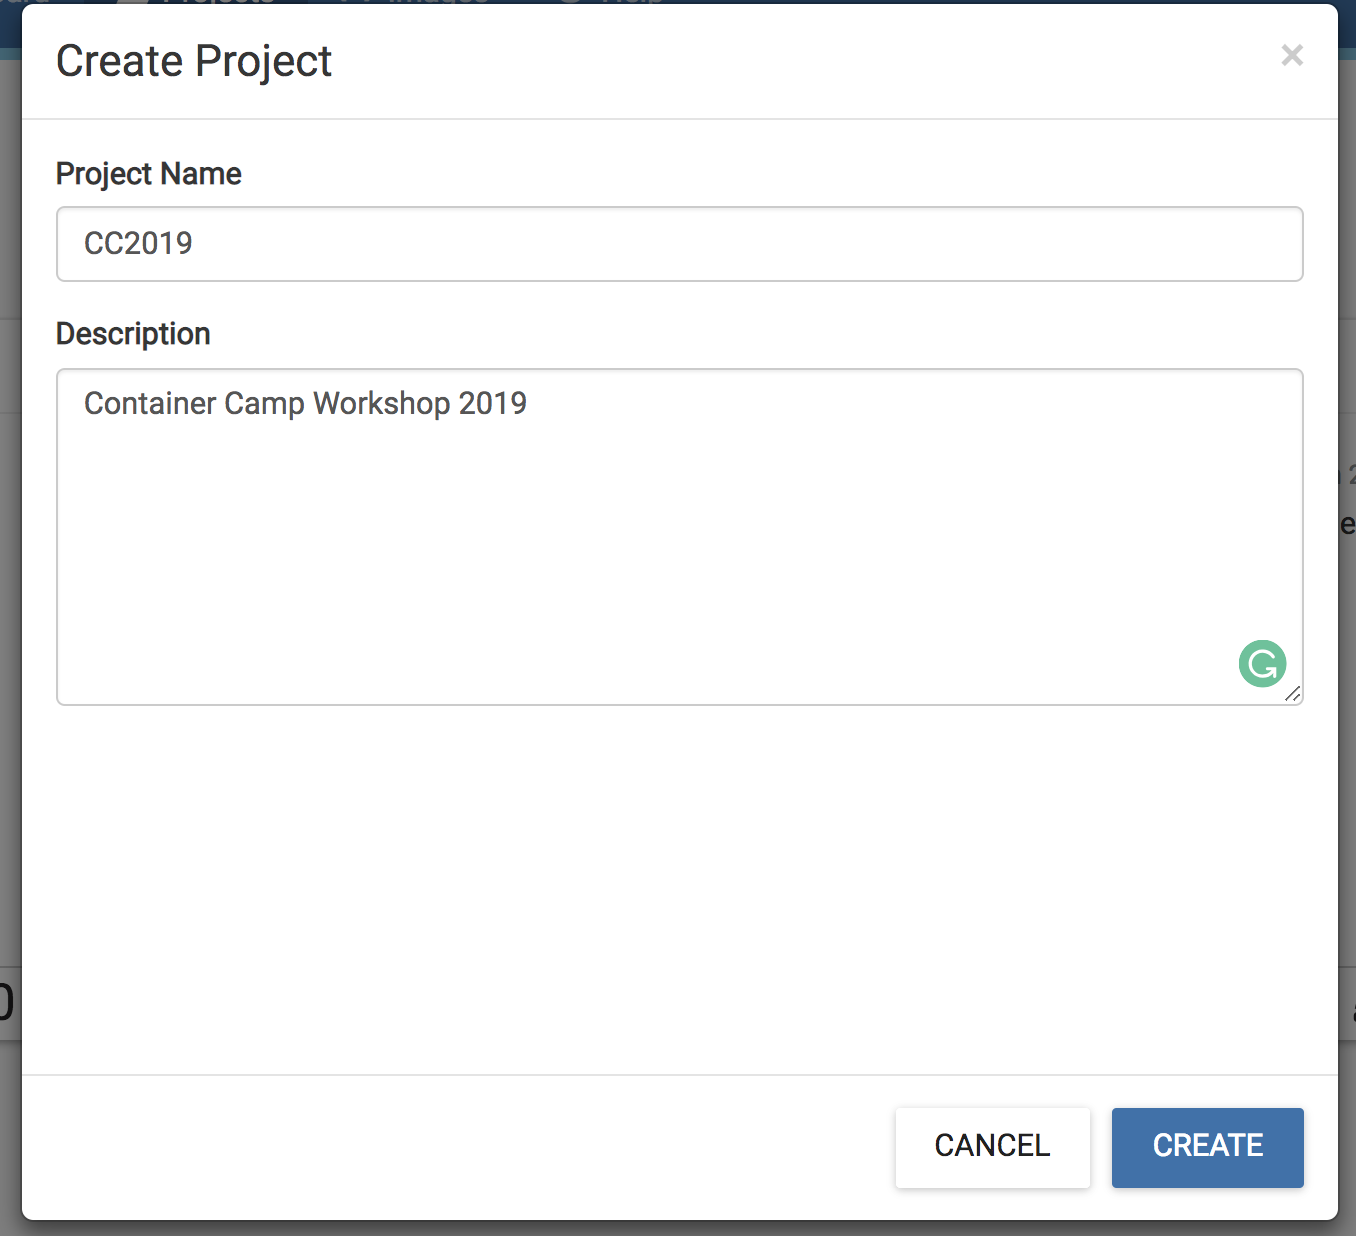Viewport: 1356px width, 1236px height.
Task: Click the Grammarly icon in the Description box
Action: click(x=1262, y=664)
